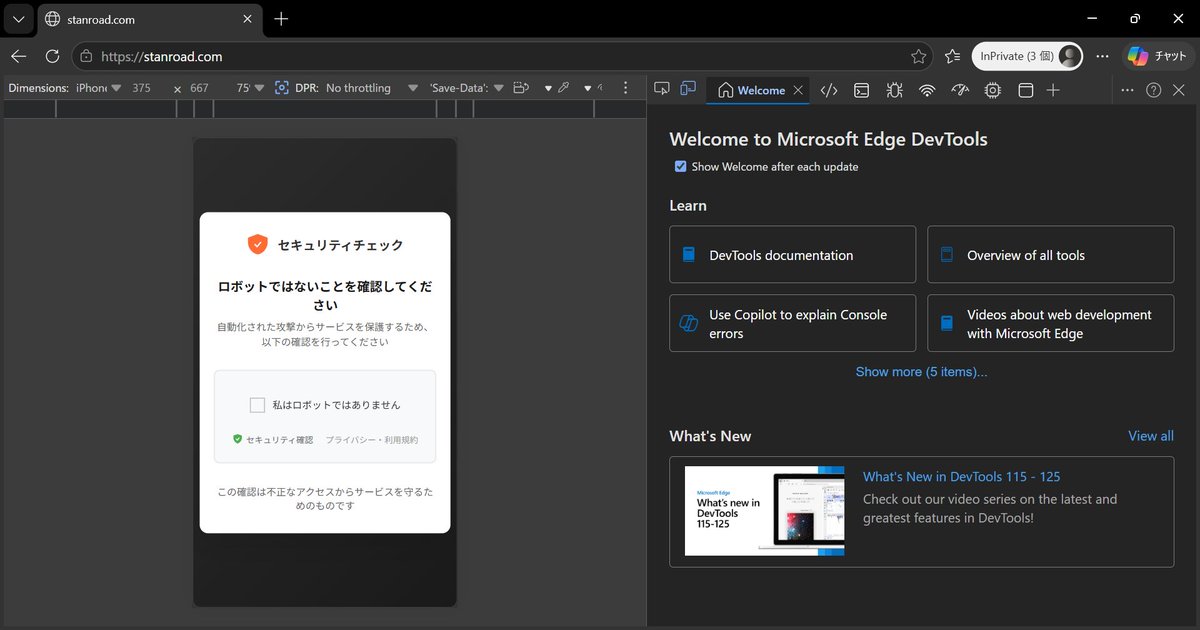Open dropdown arrow after the eyedropper icon
Image resolution: width=1200 pixels, height=630 pixels.
coord(587,88)
